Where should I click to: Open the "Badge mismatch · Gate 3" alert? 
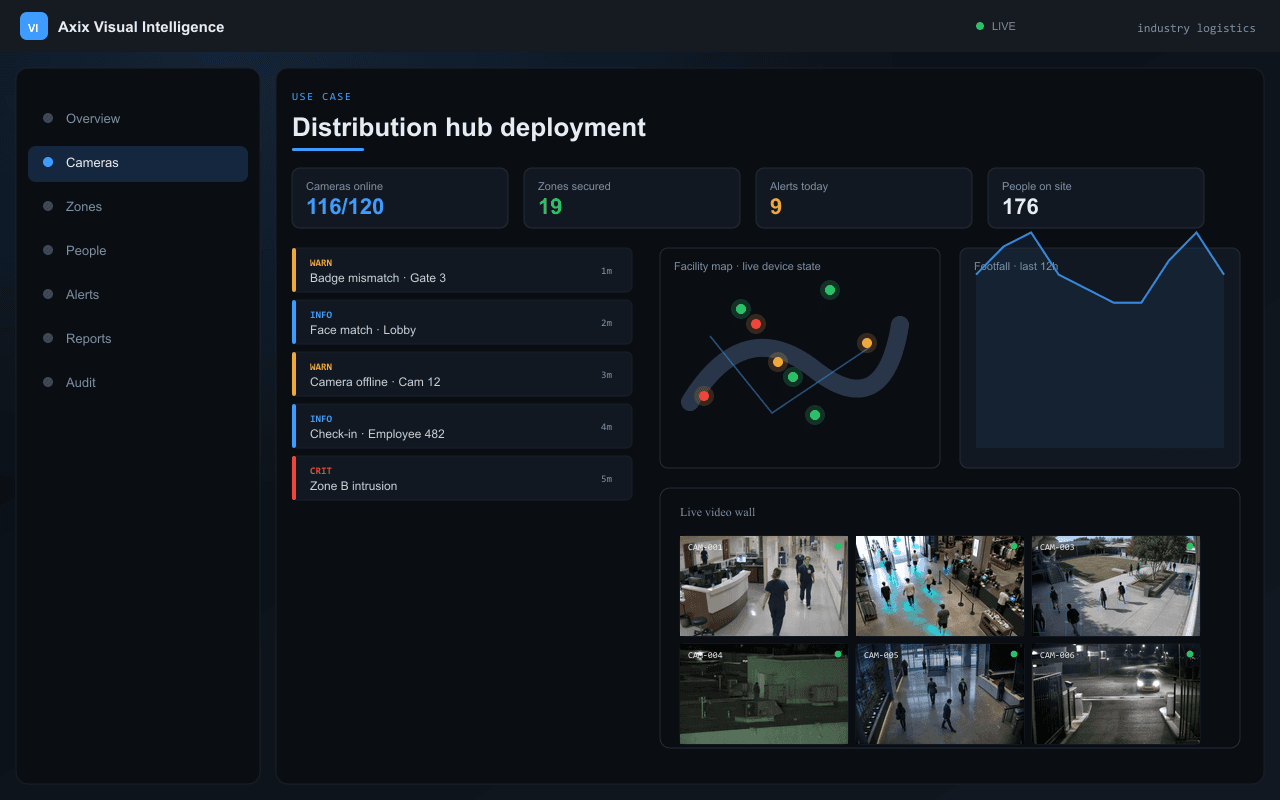tap(462, 270)
